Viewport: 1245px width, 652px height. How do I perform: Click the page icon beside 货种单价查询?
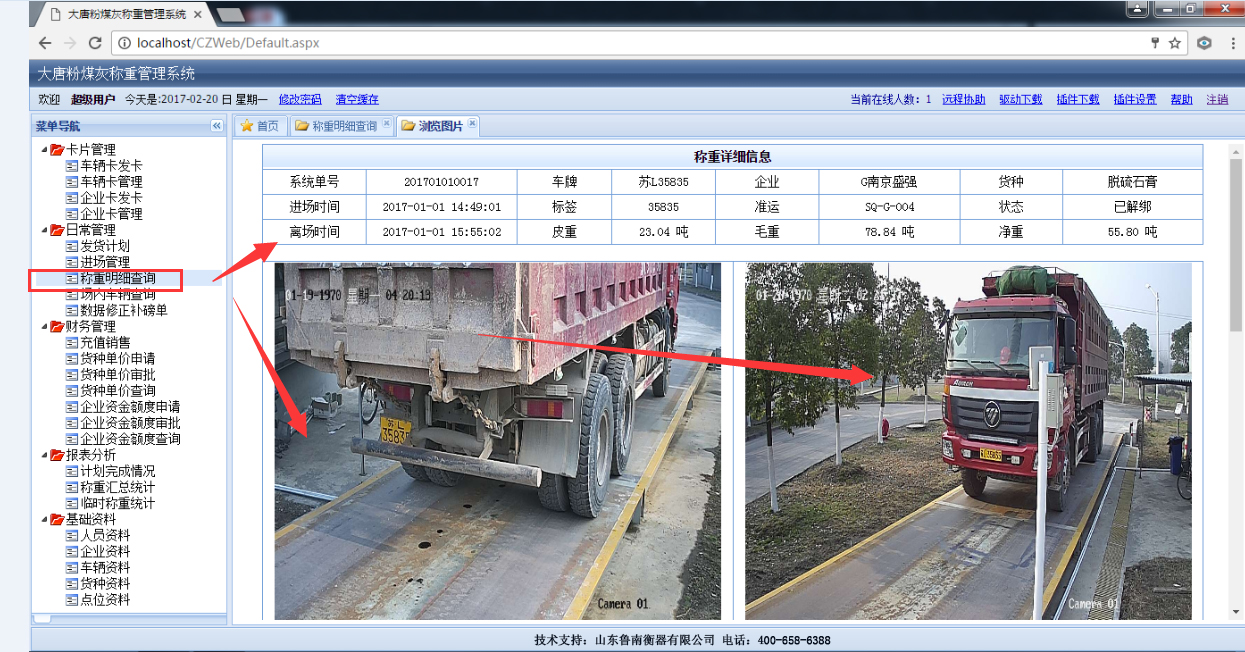72,390
